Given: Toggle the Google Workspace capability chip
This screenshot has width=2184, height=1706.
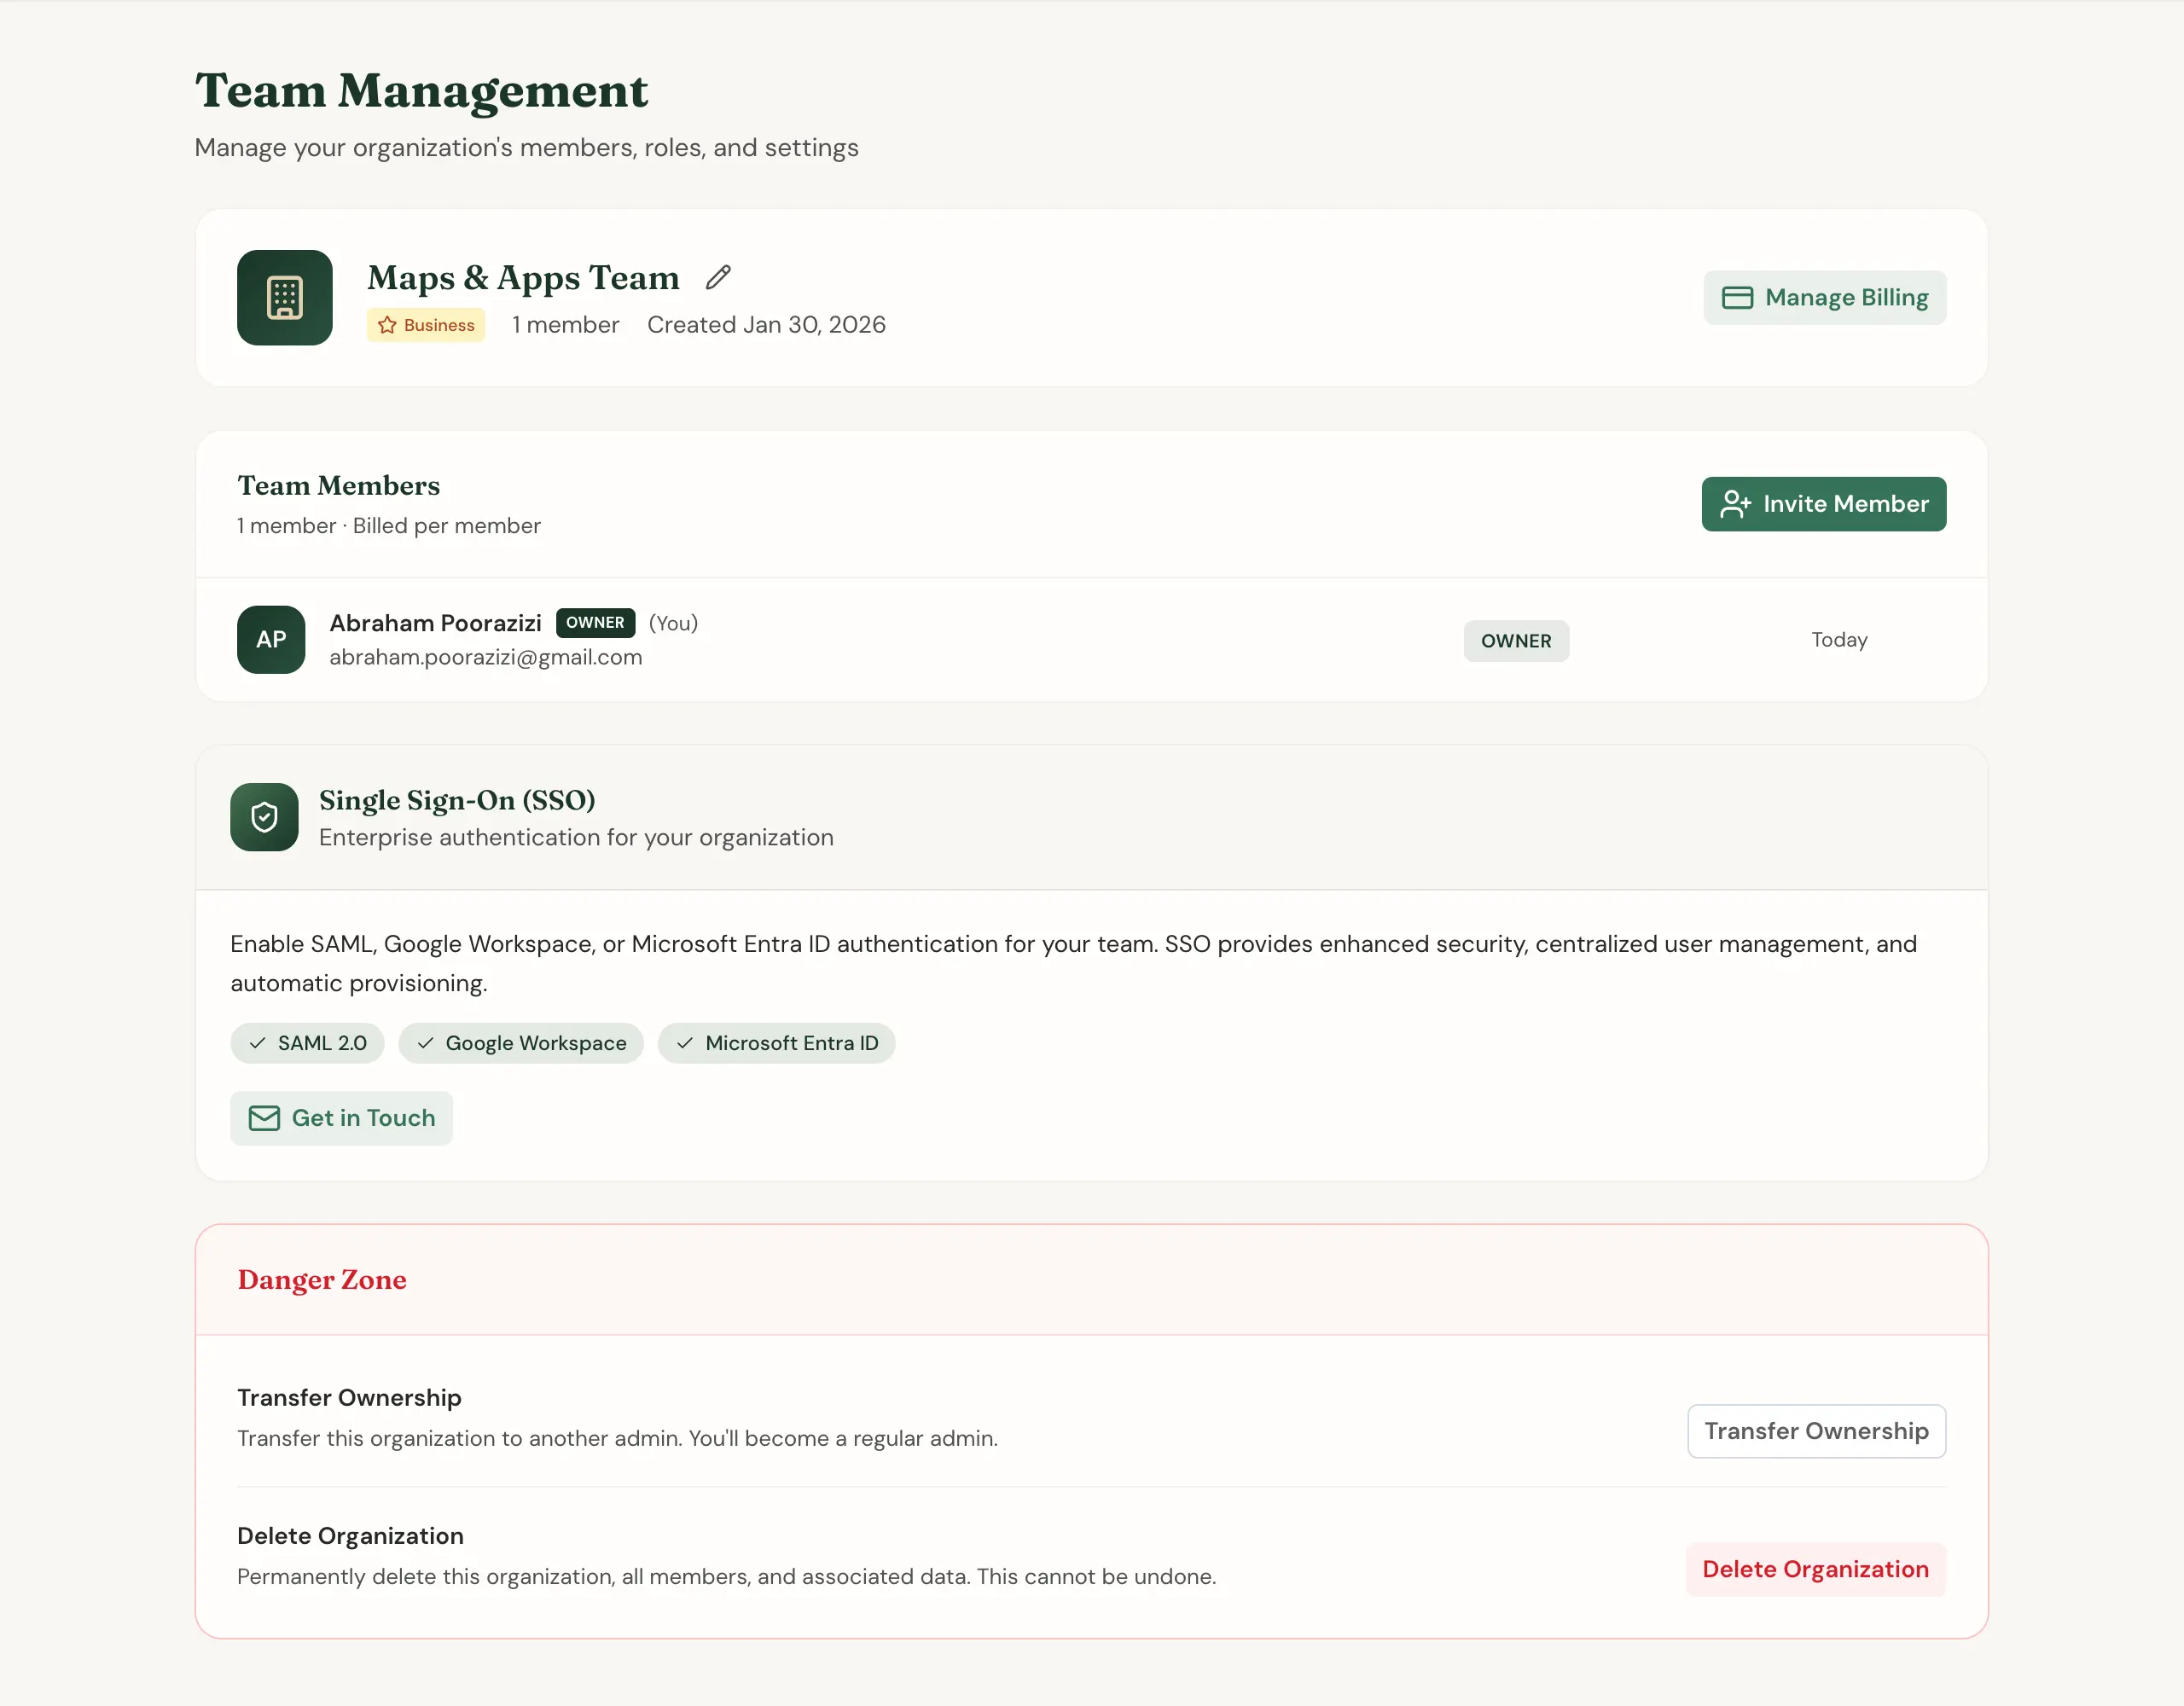Looking at the screenshot, I should 521,1043.
